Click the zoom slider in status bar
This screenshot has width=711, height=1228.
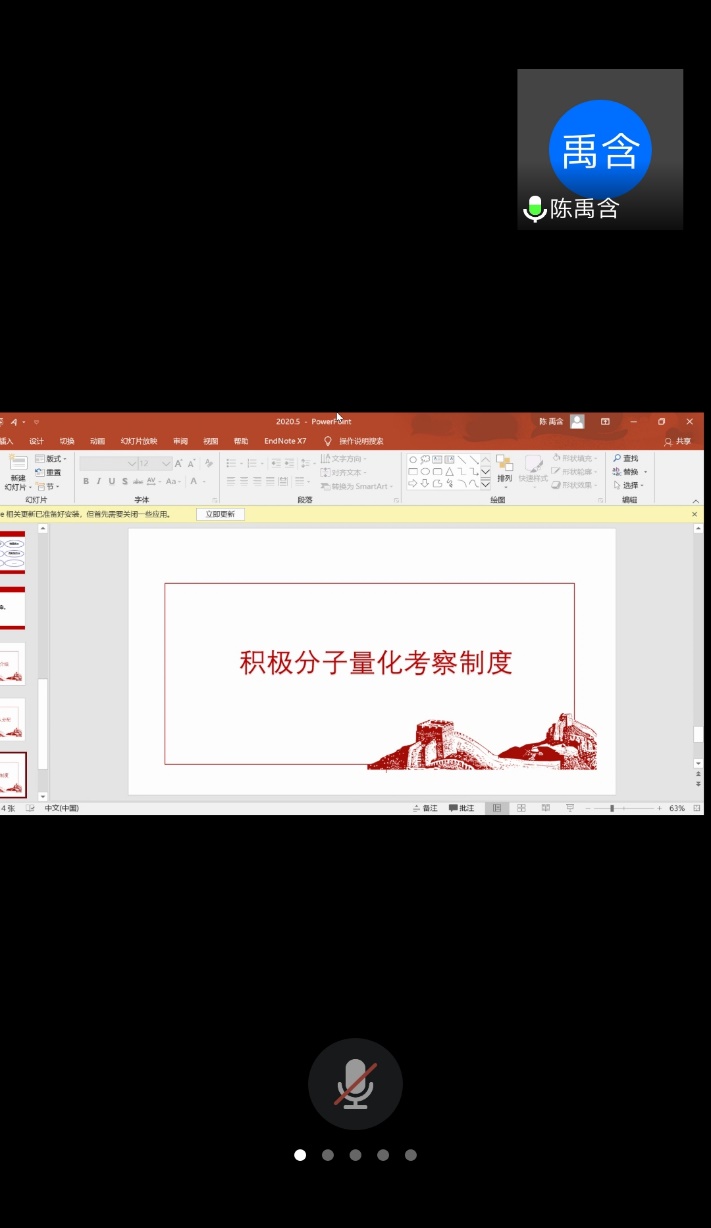[612, 808]
